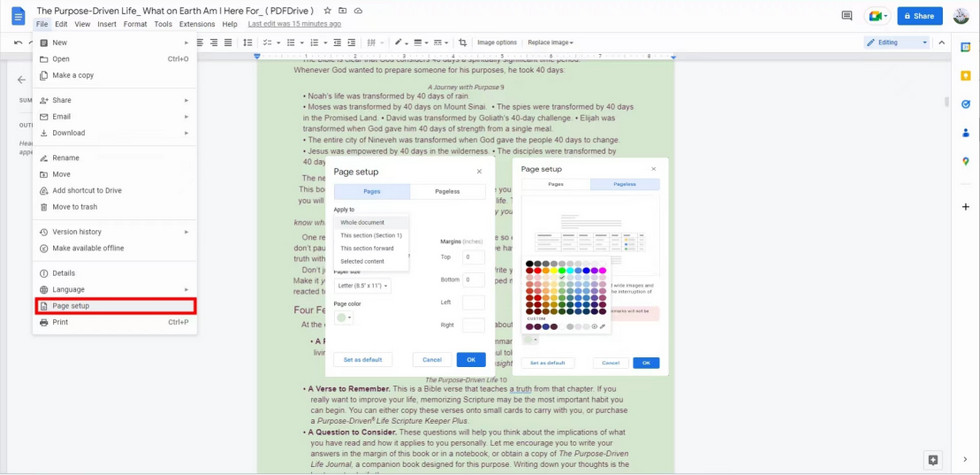The width and height of the screenshot is (980, 475).
Task: Choose Make a copy from File menu
Action: (x=115, y=75)
